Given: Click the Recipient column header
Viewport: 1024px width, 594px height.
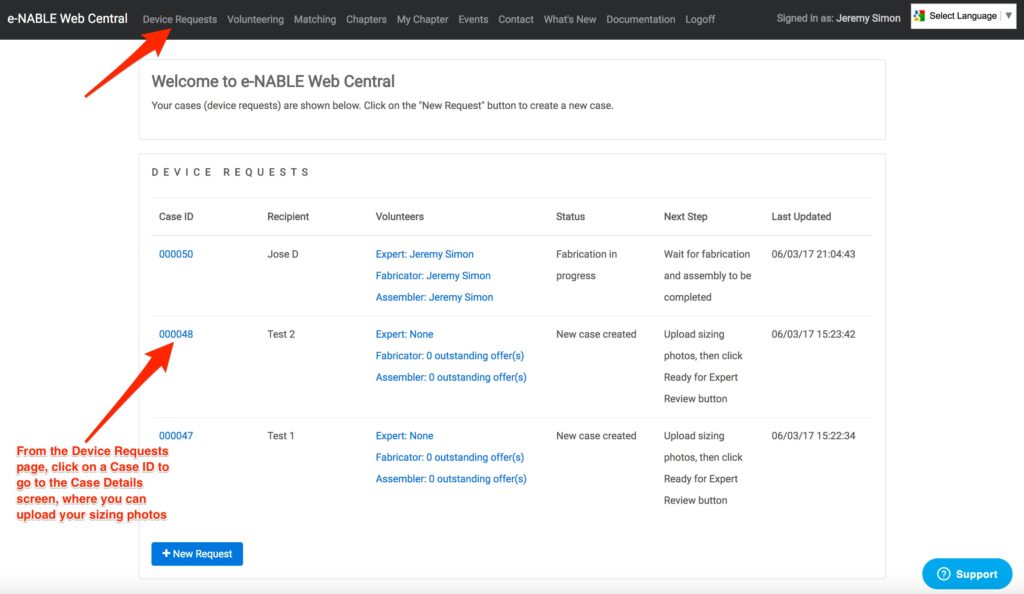Looking at the screenshot, I should (x=288, y=216).
